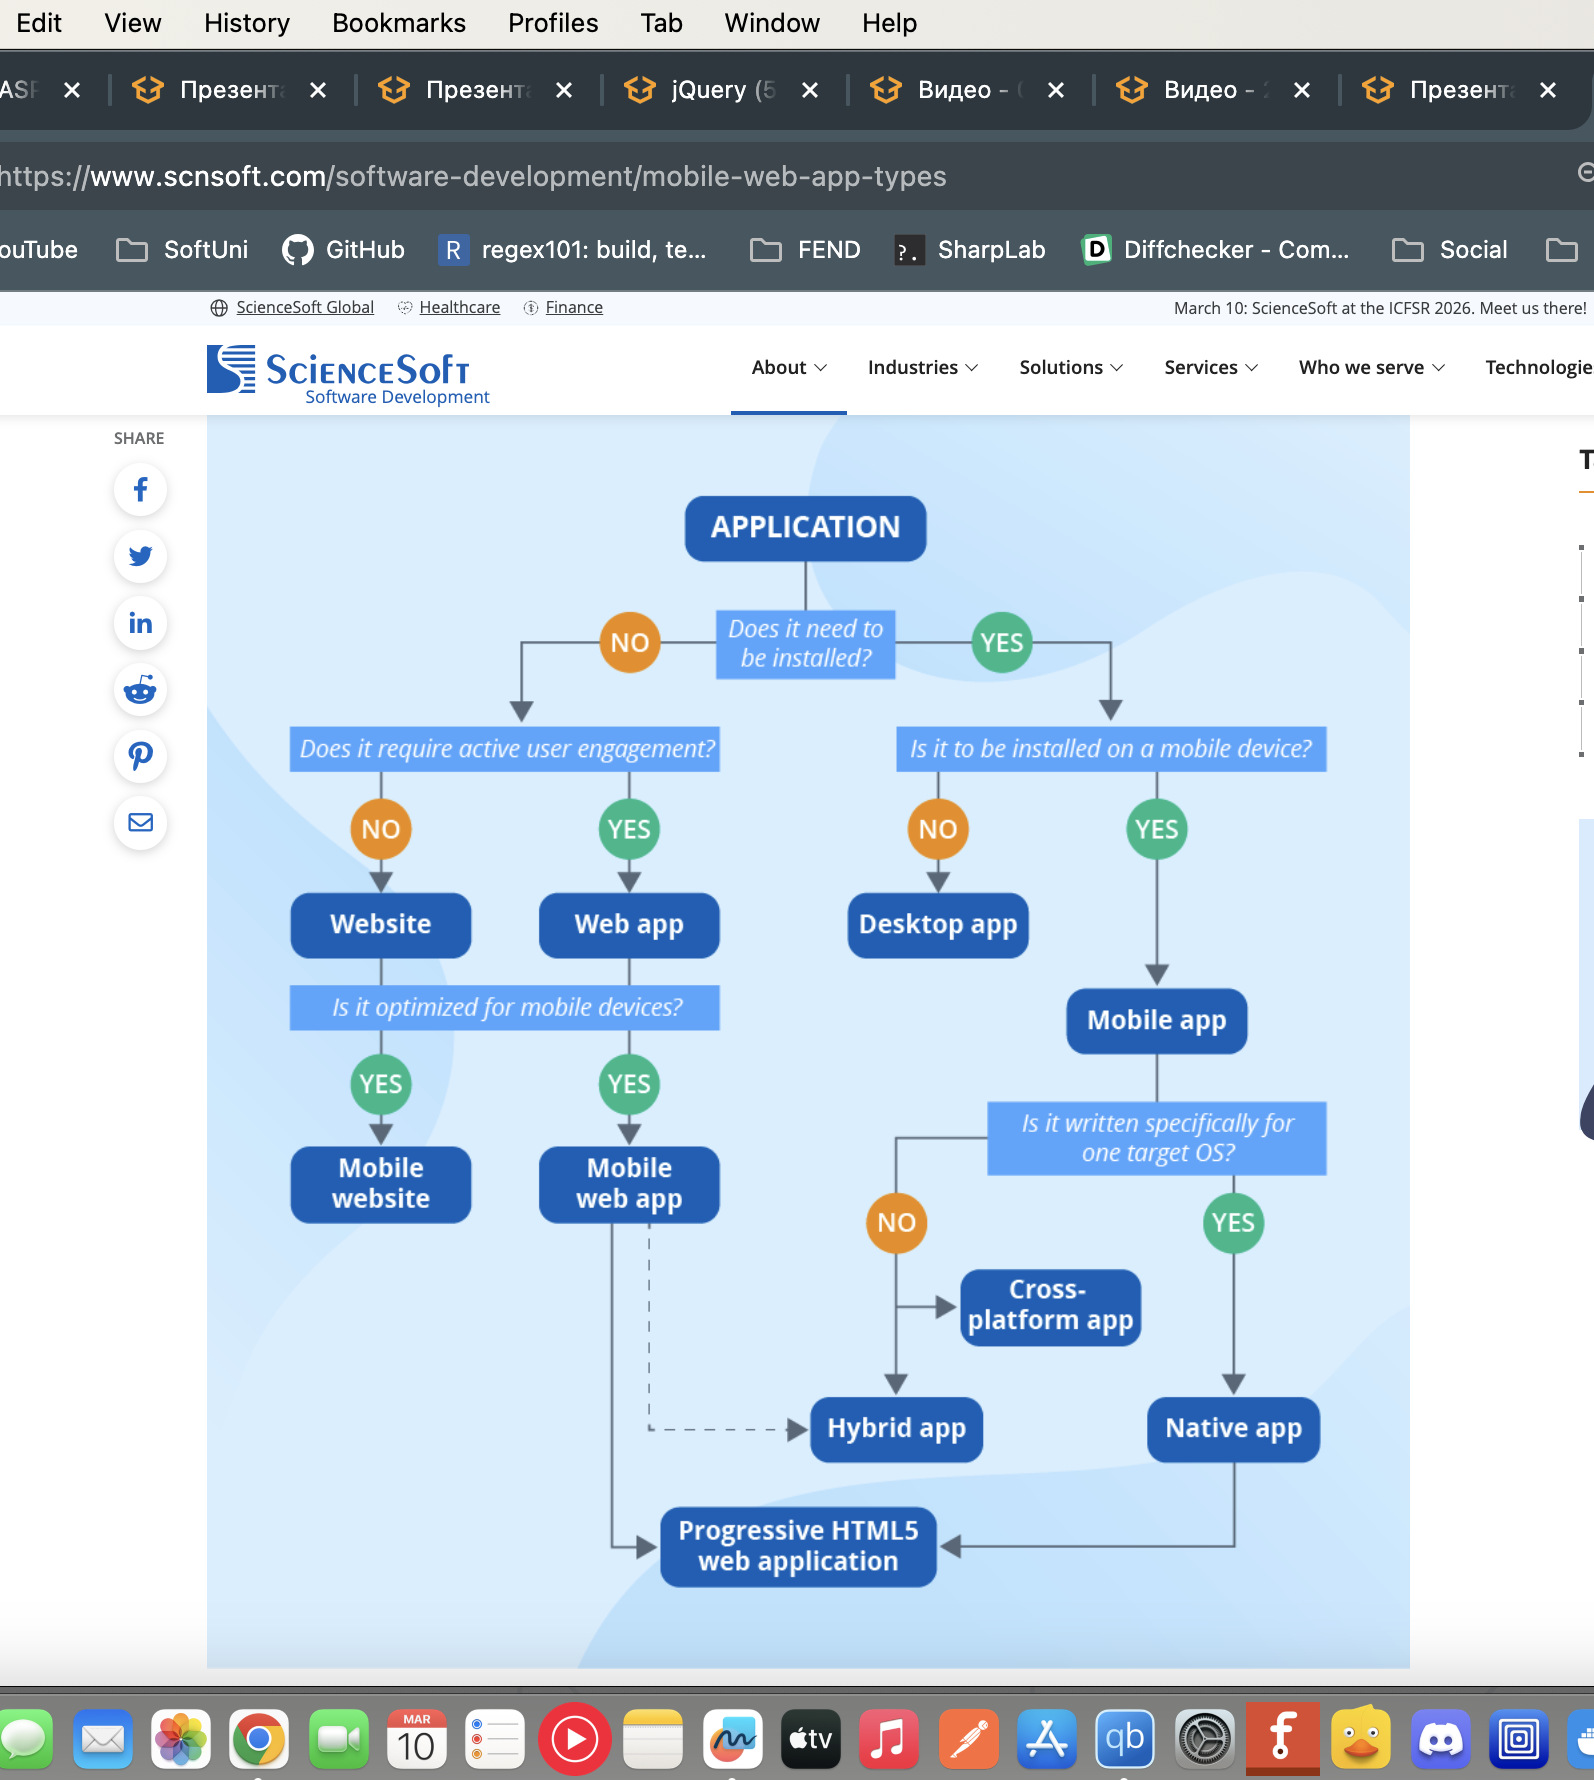
Task: Click the ScienceSoft logo
Action: (x=348, y=374)
